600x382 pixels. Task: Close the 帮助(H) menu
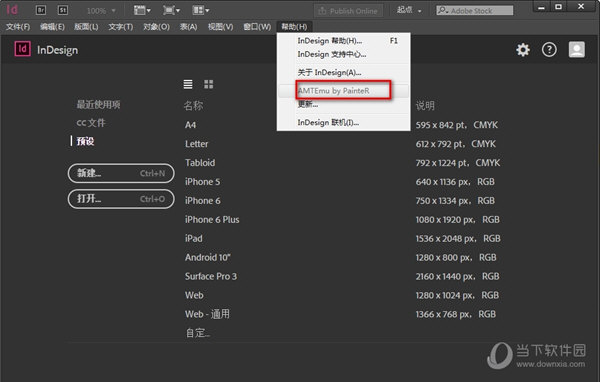point(294,27)
